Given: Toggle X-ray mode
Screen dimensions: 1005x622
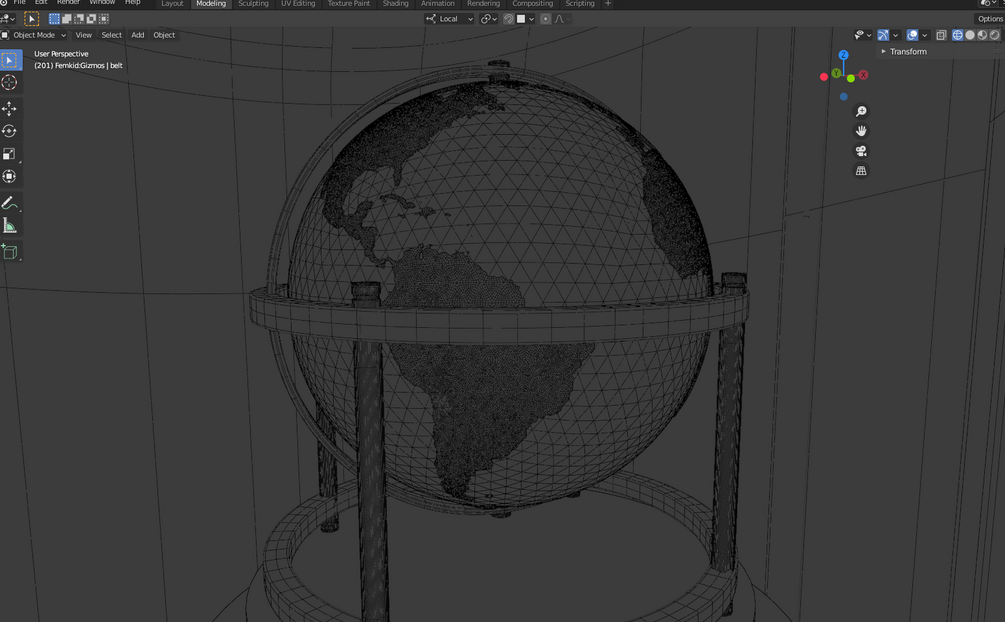Looking at the screenshot, I should tap(941, 35).
